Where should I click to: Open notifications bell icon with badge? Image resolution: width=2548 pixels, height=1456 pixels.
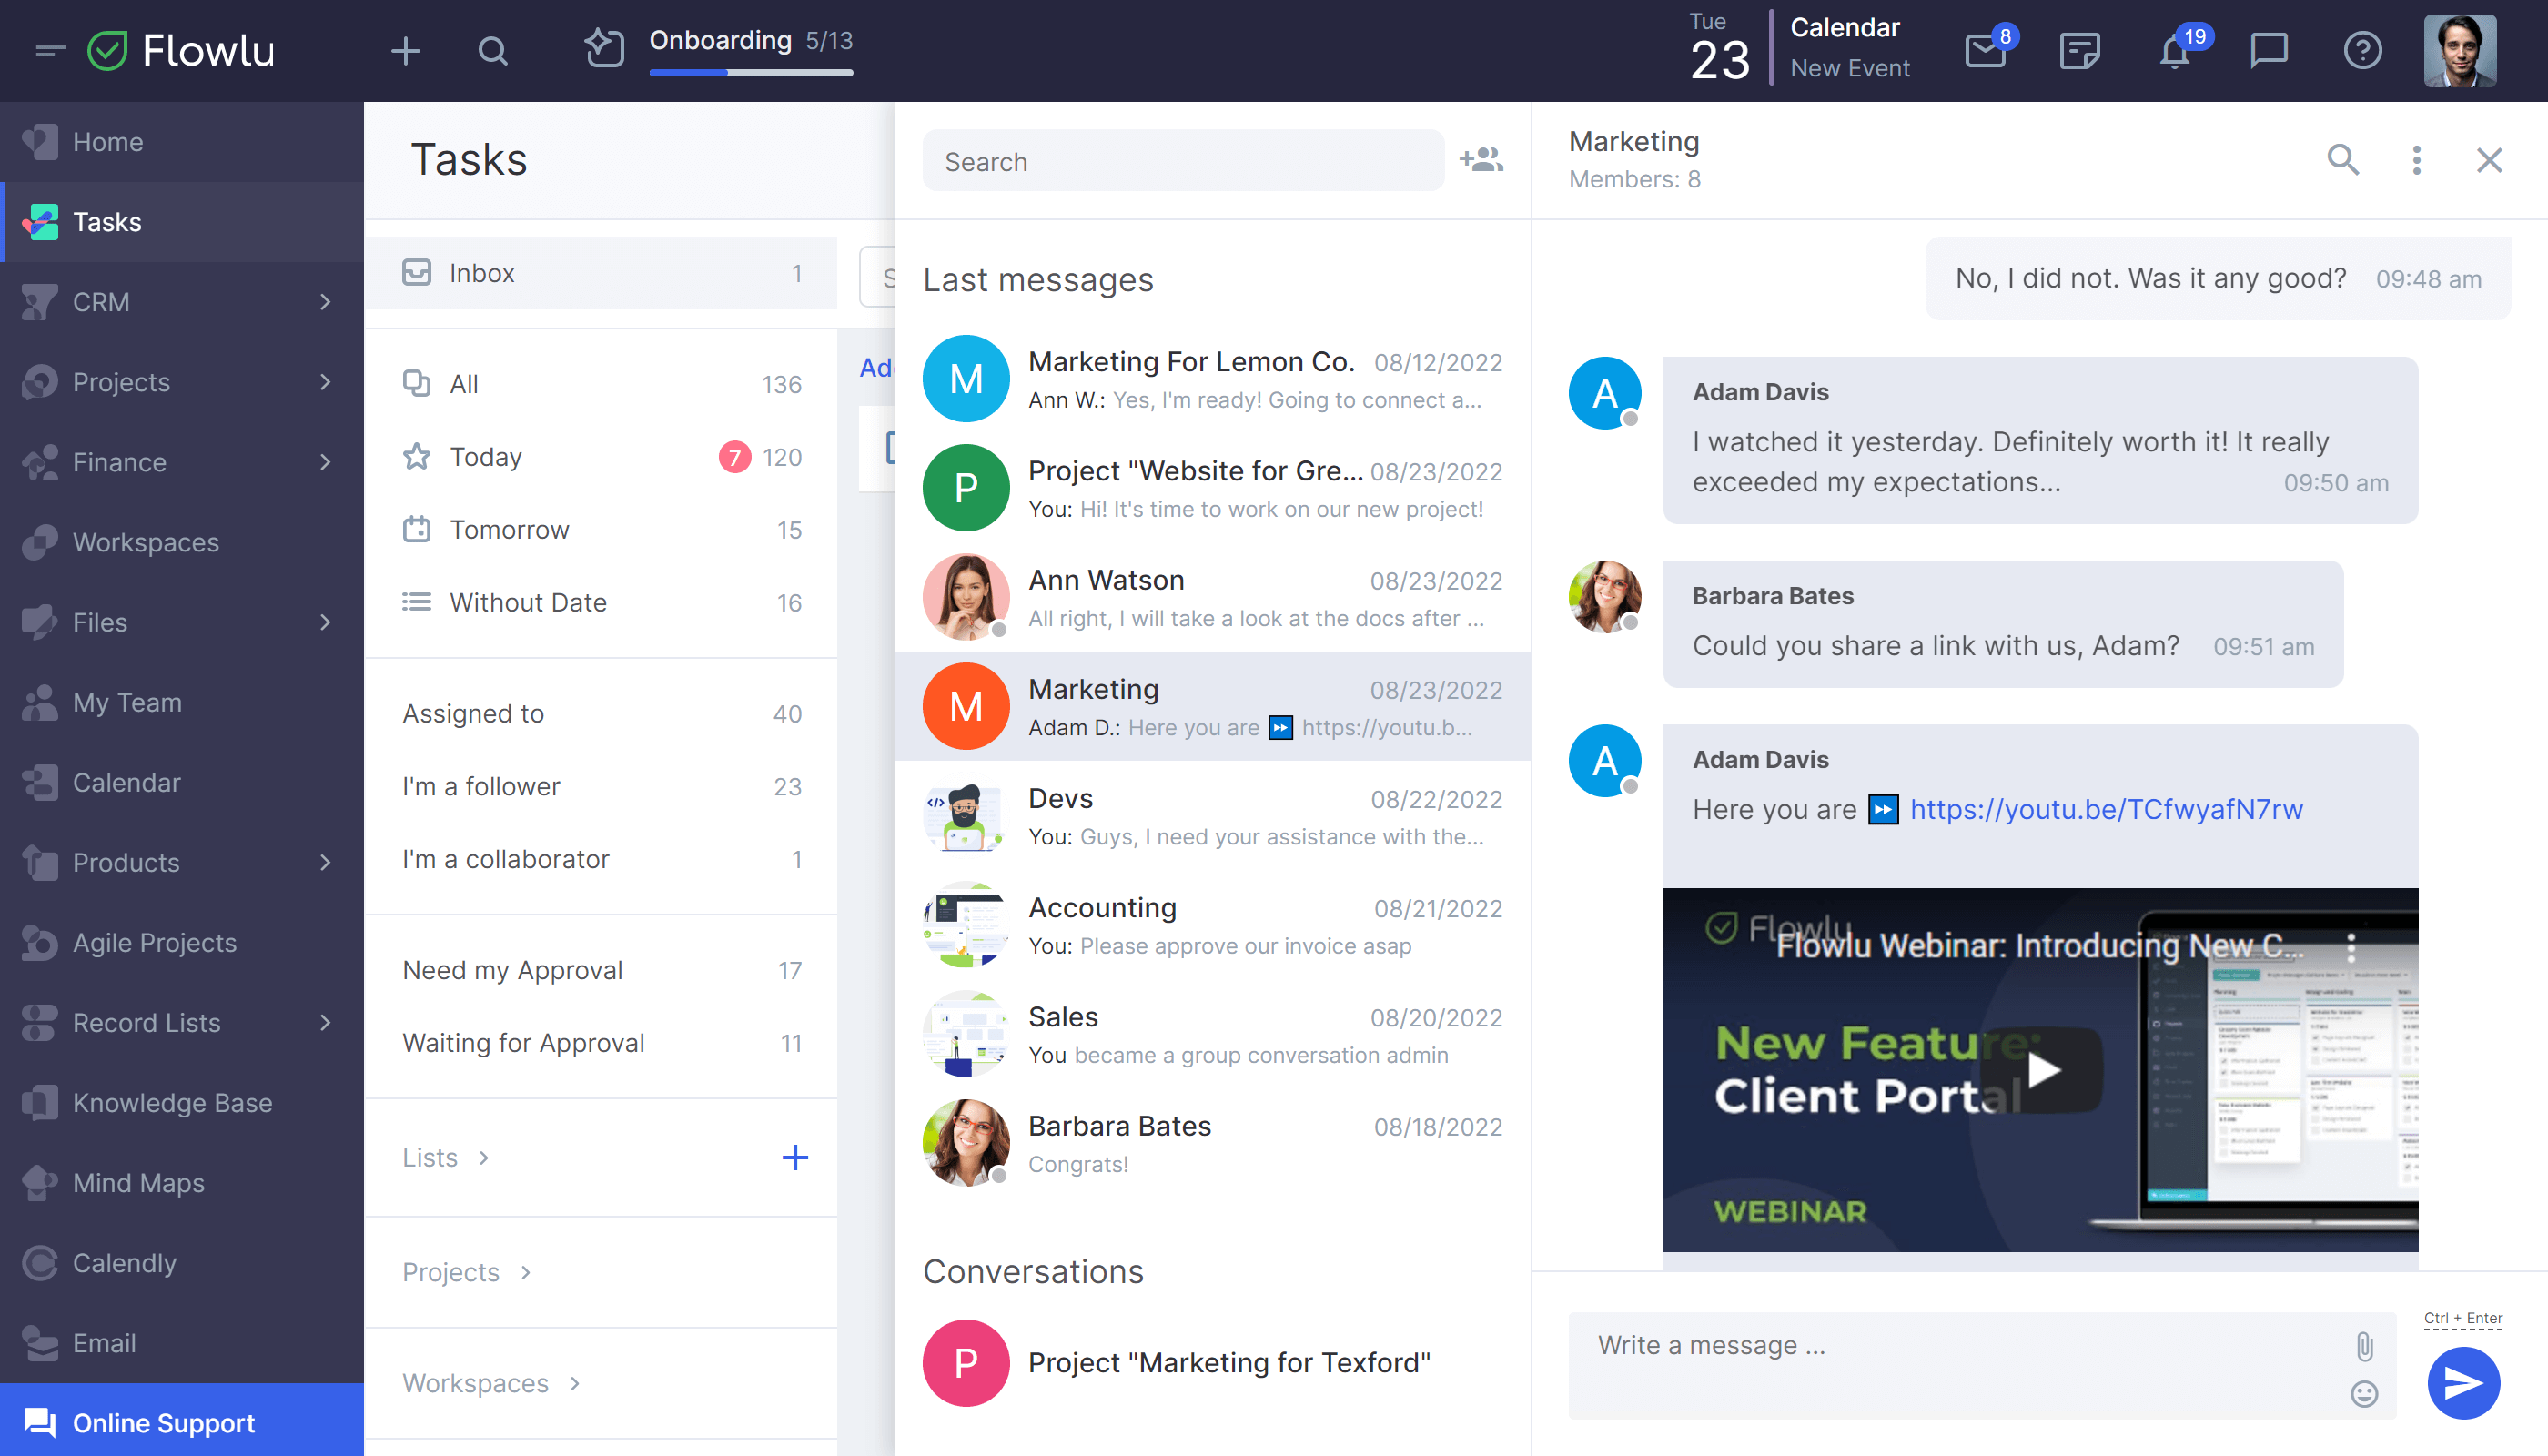point(2175,49)
